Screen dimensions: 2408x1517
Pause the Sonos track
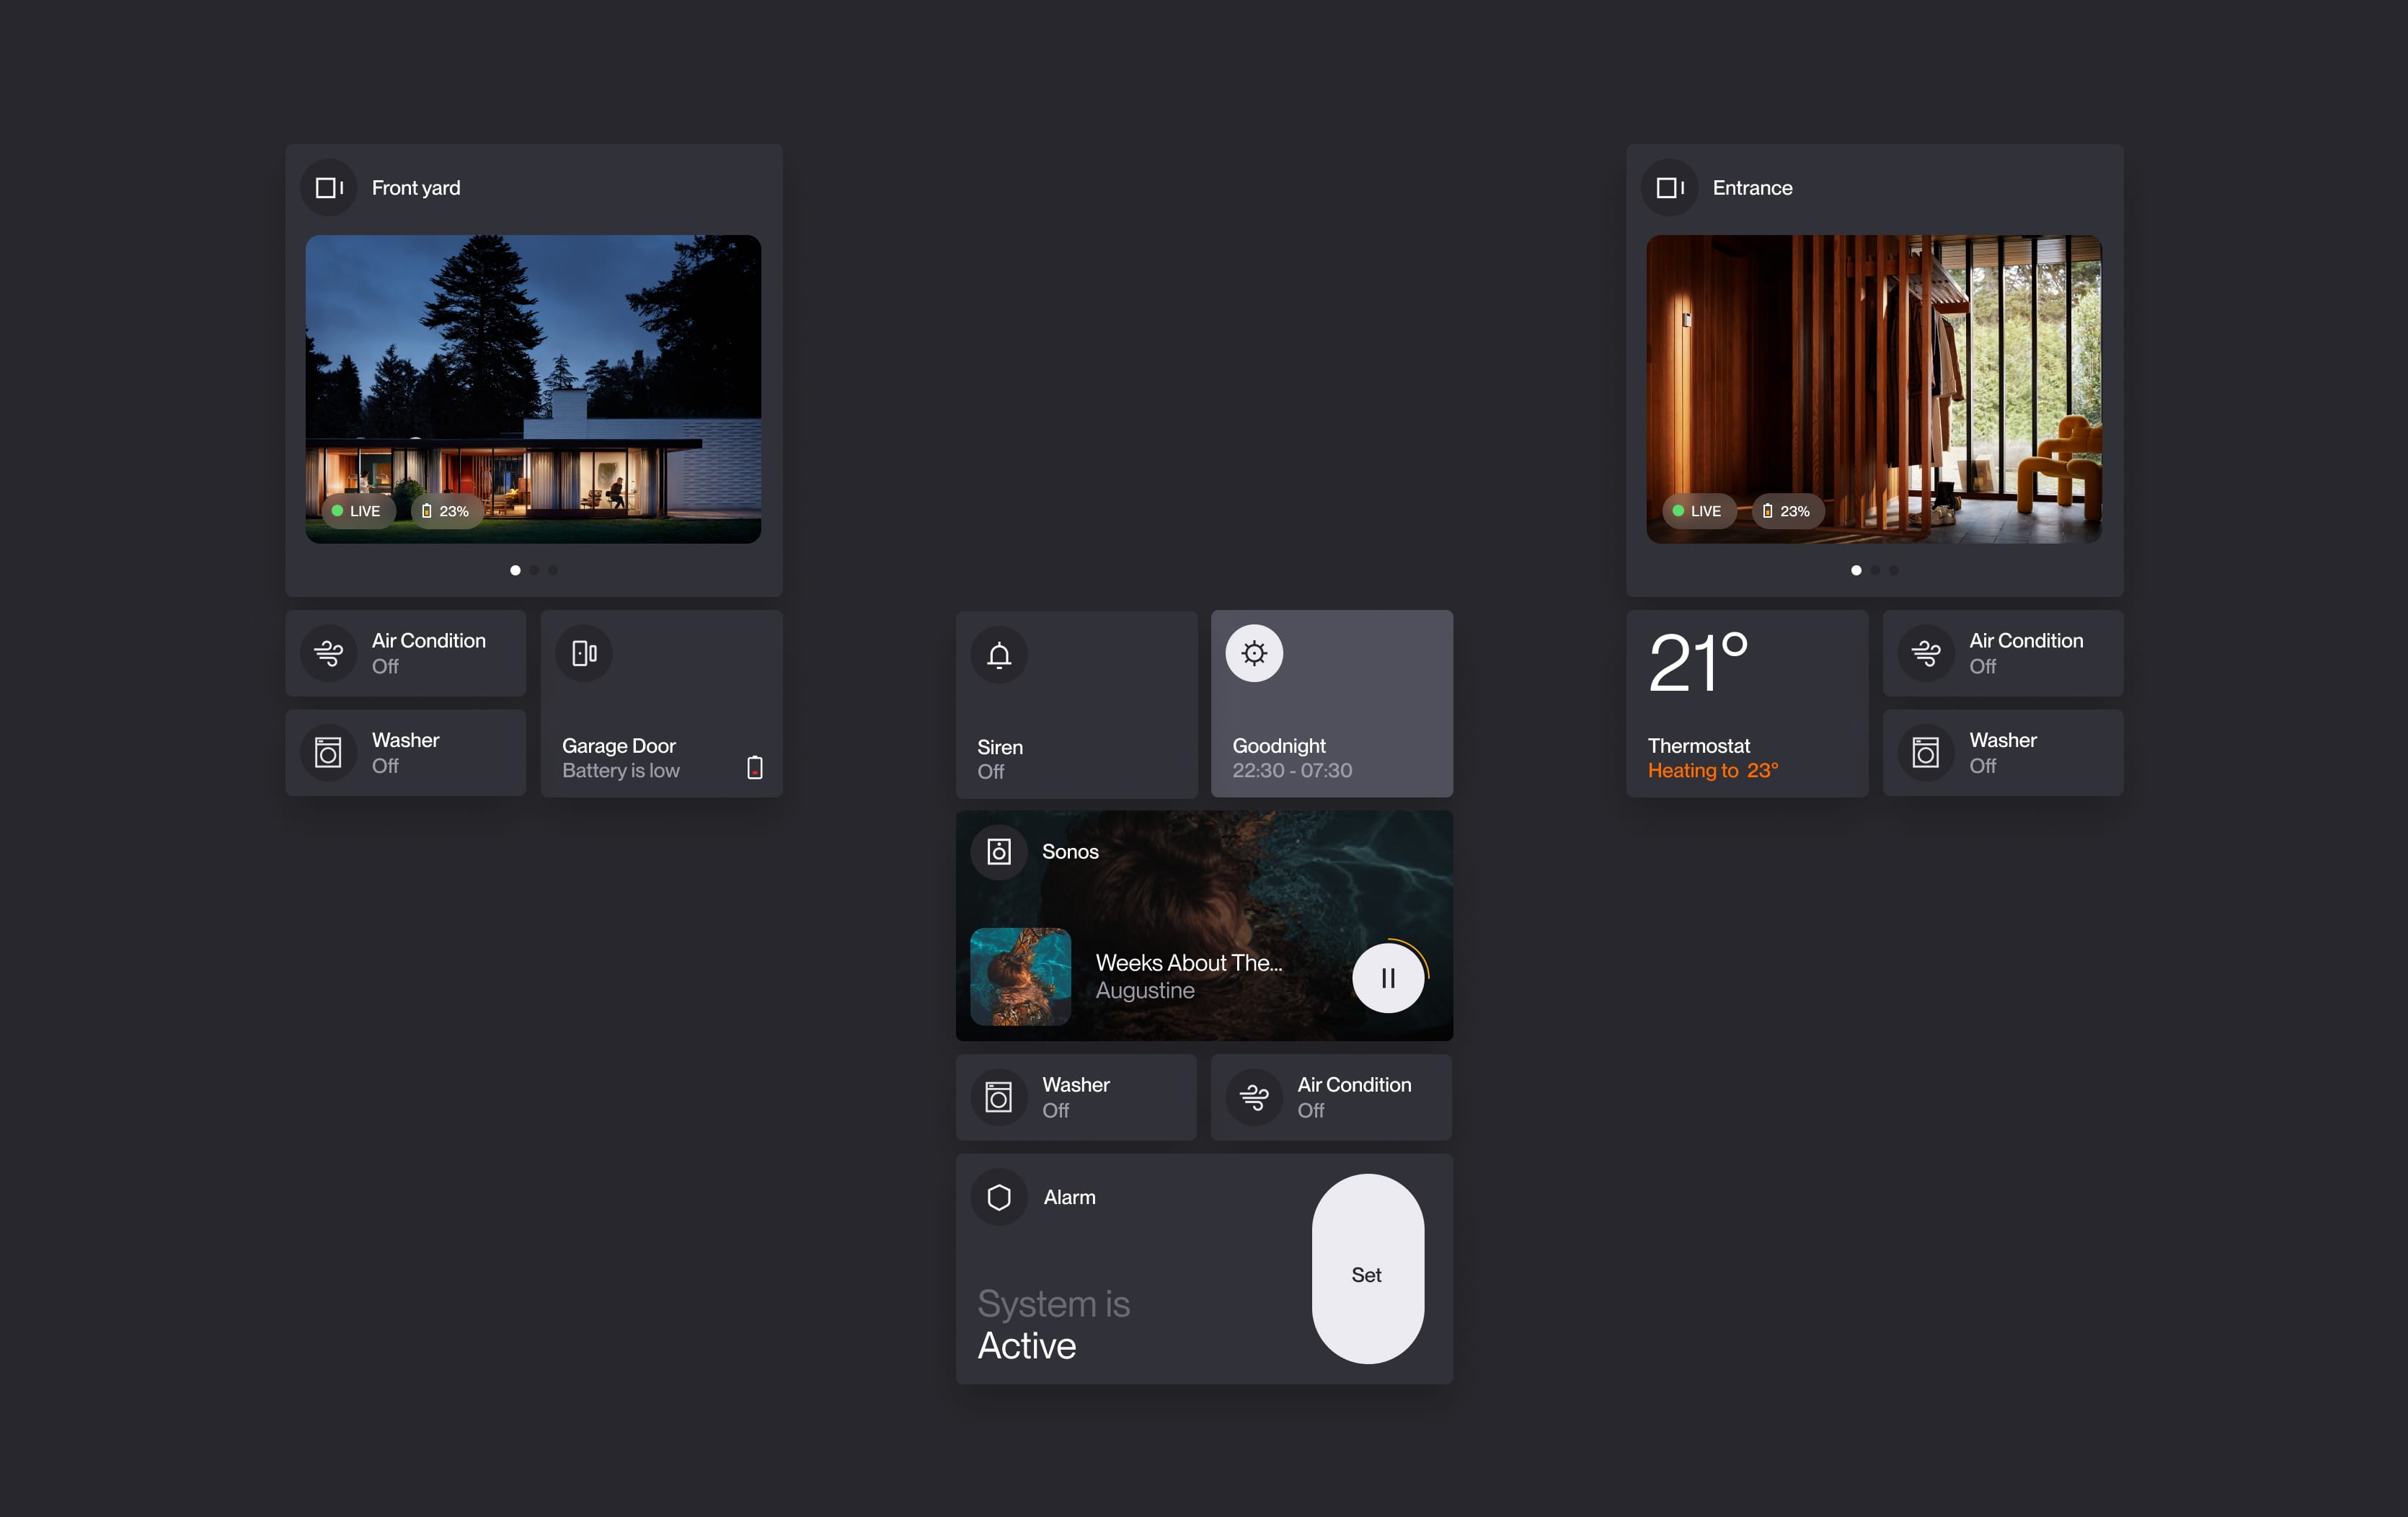(x=1388, y=978)
